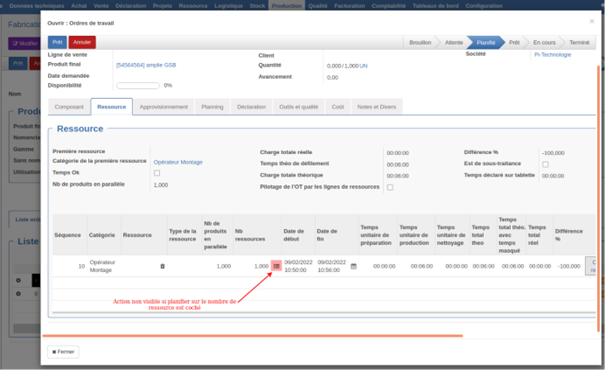The height and width of the screenshot is (370, 605).
Task: Toggle the Temps Ok checkbox
Action: click(x=157, y=173)
